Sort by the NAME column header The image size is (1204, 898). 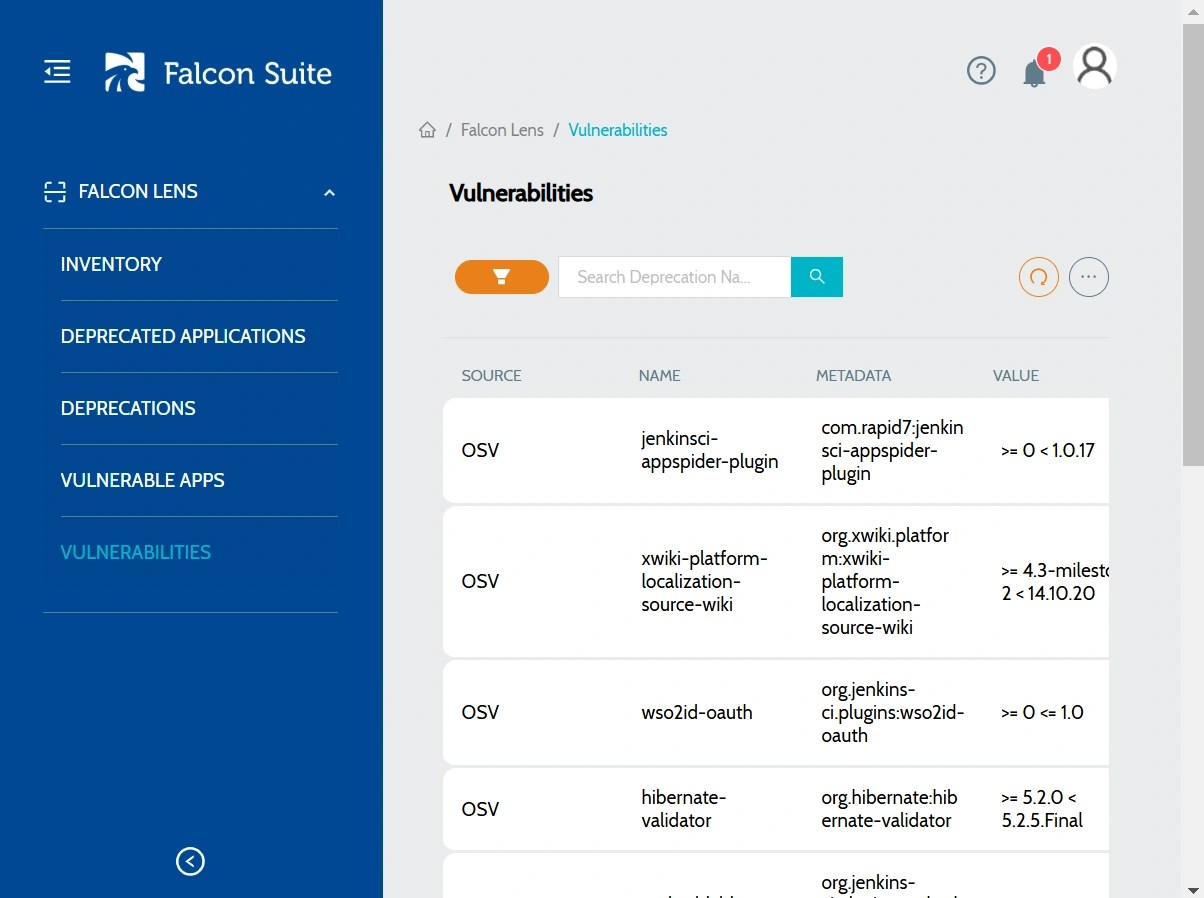pos(659,376)
